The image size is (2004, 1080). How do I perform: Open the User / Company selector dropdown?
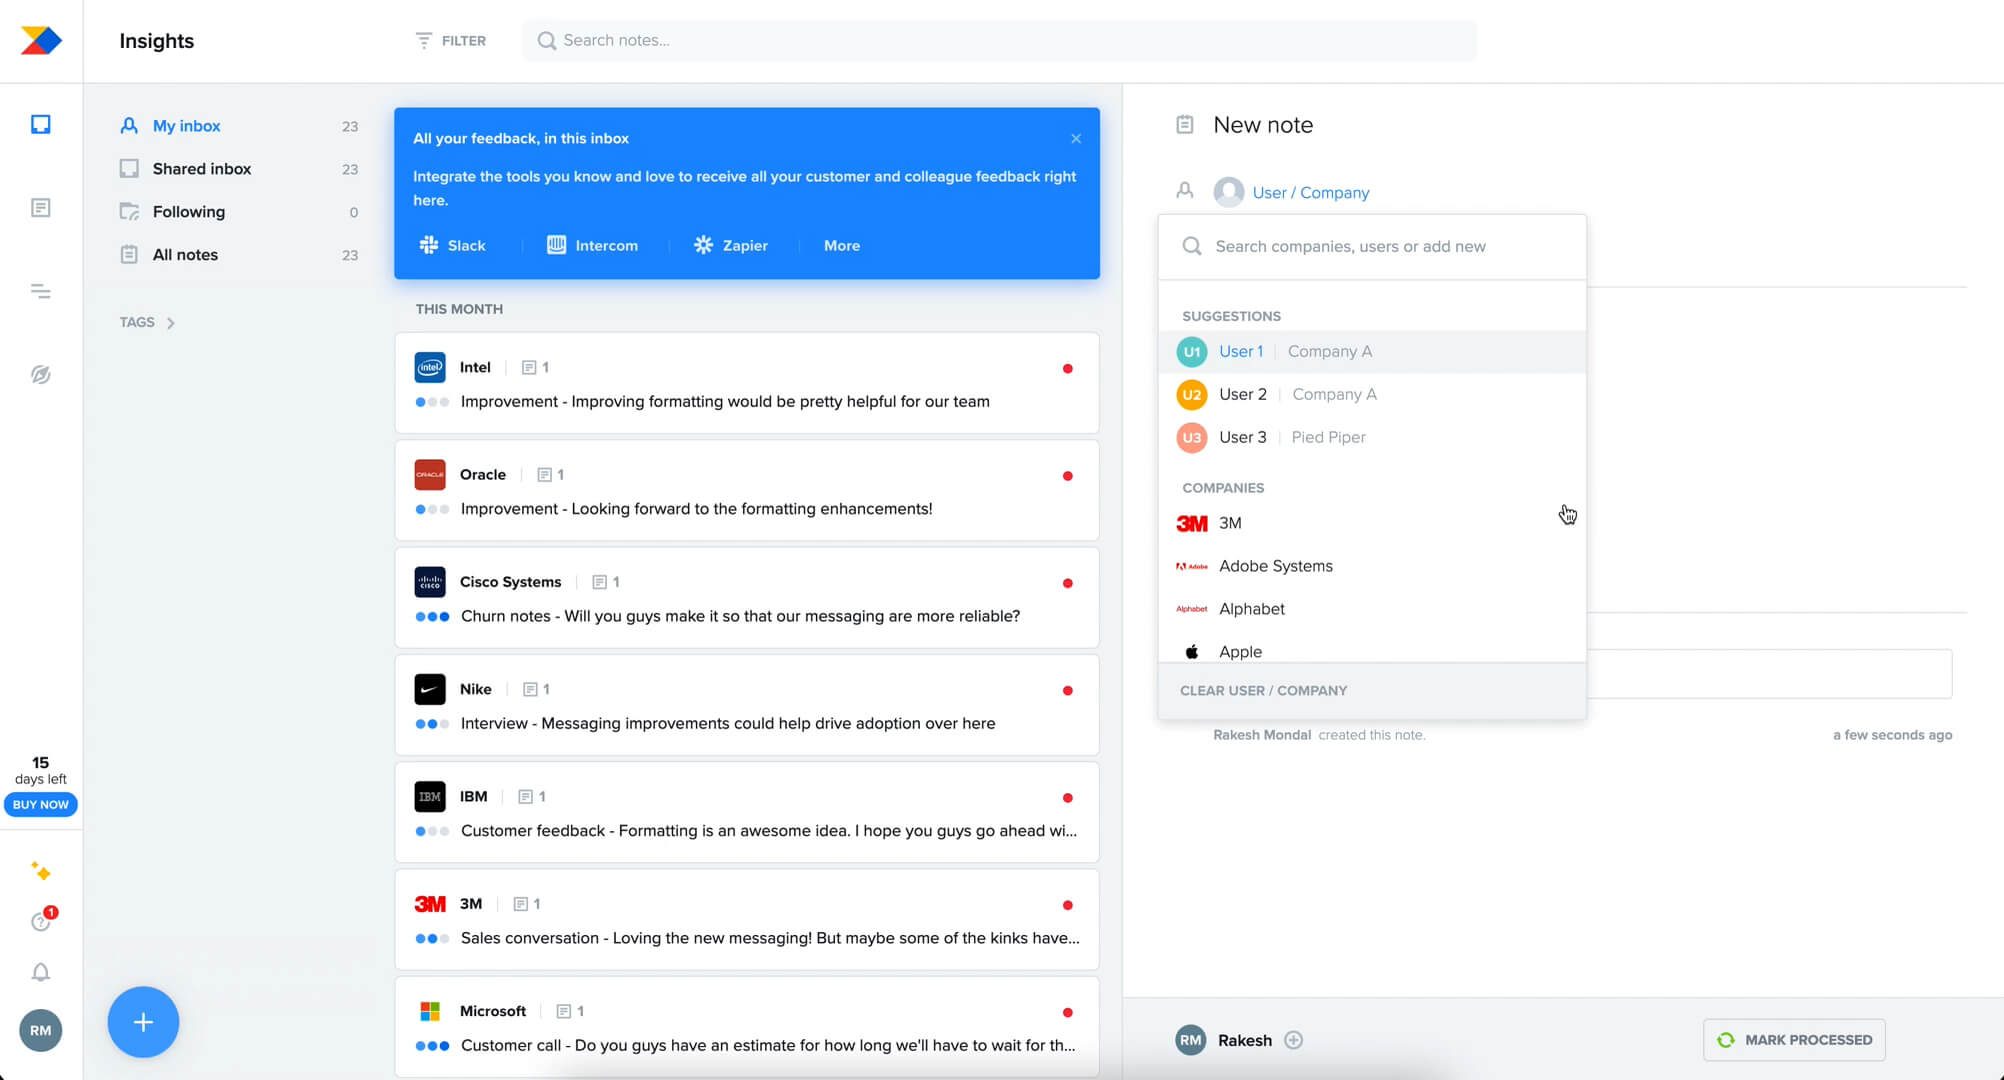[1310, 192]
